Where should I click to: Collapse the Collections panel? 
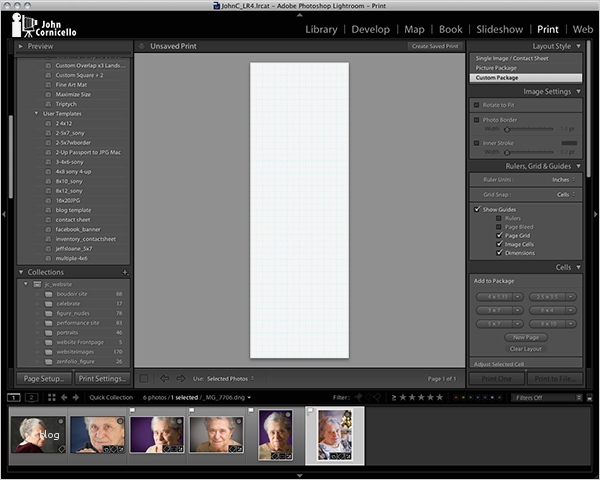click(x=21, y=272)
